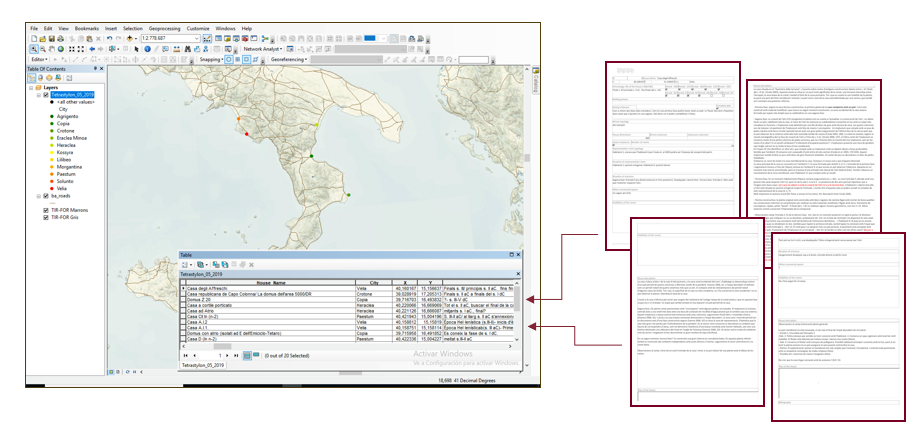Click List By Drawing Order icon

(x=31, y=78)
